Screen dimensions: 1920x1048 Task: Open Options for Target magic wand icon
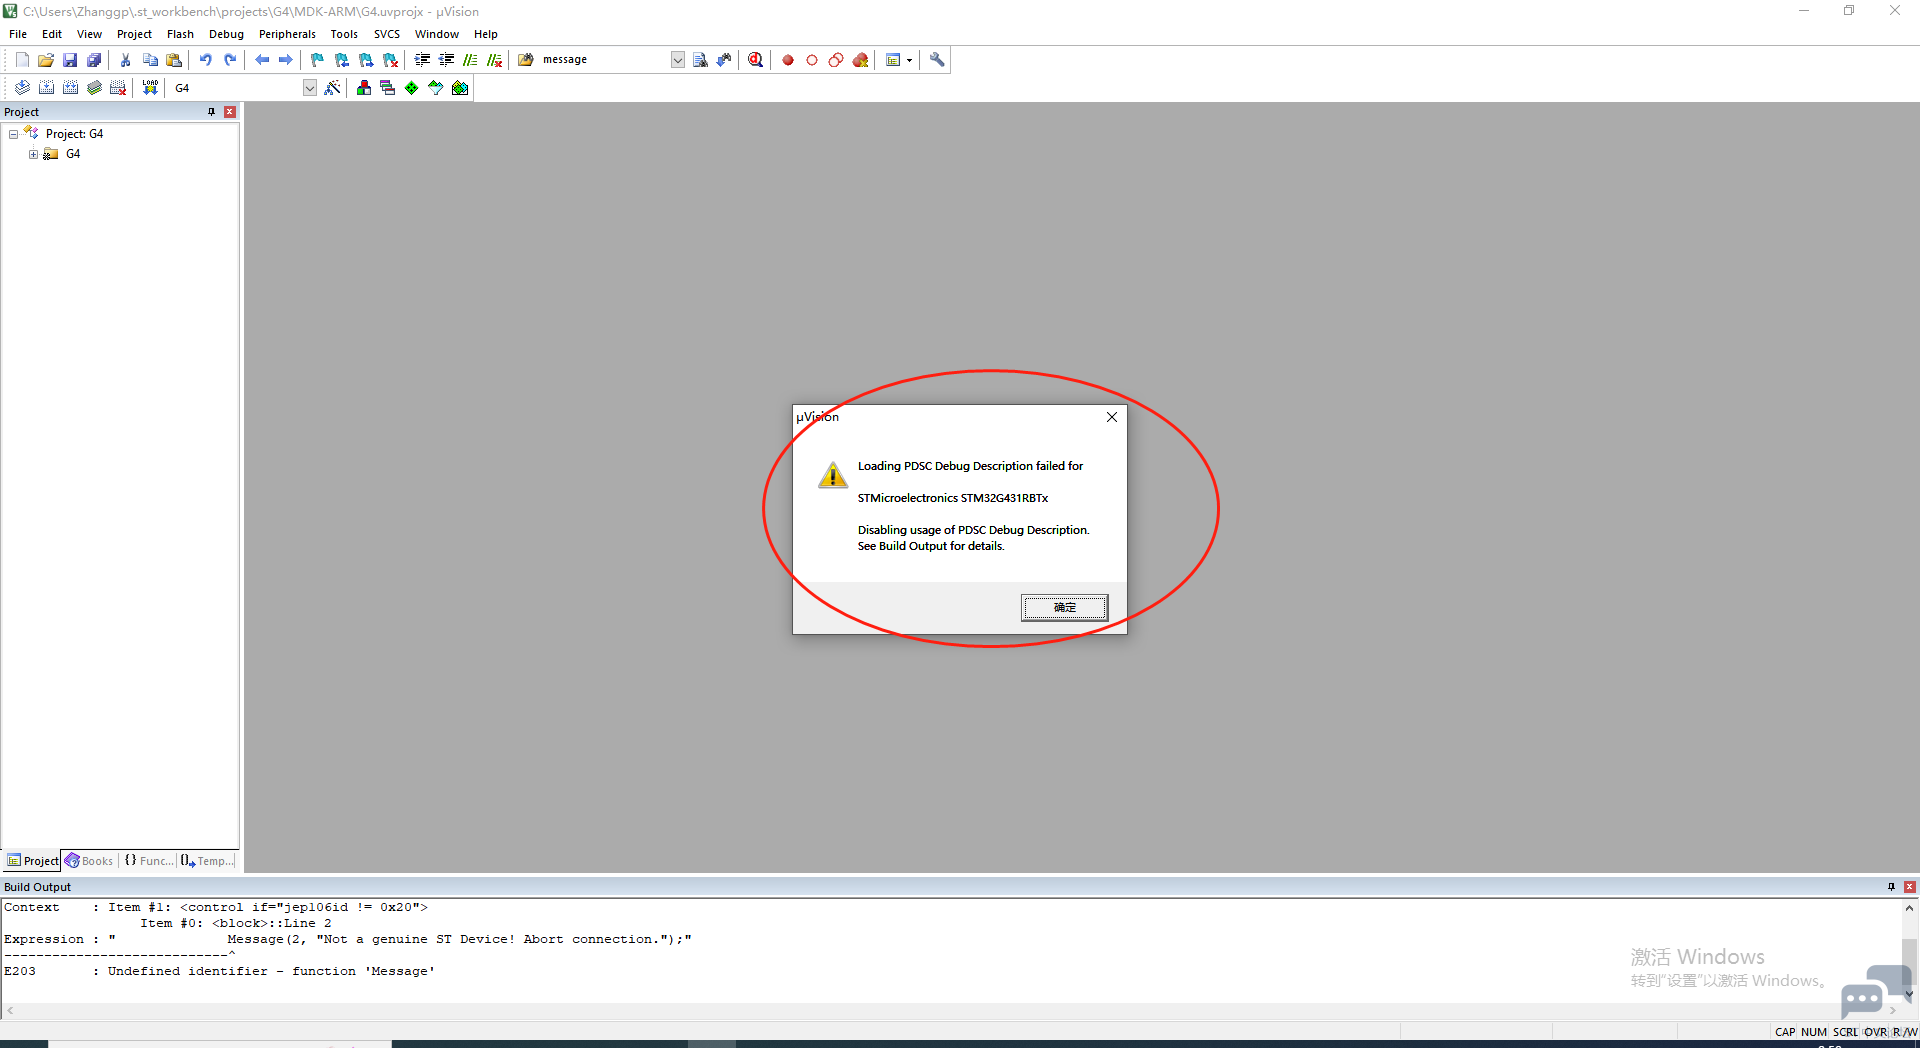tap(333, 88)
